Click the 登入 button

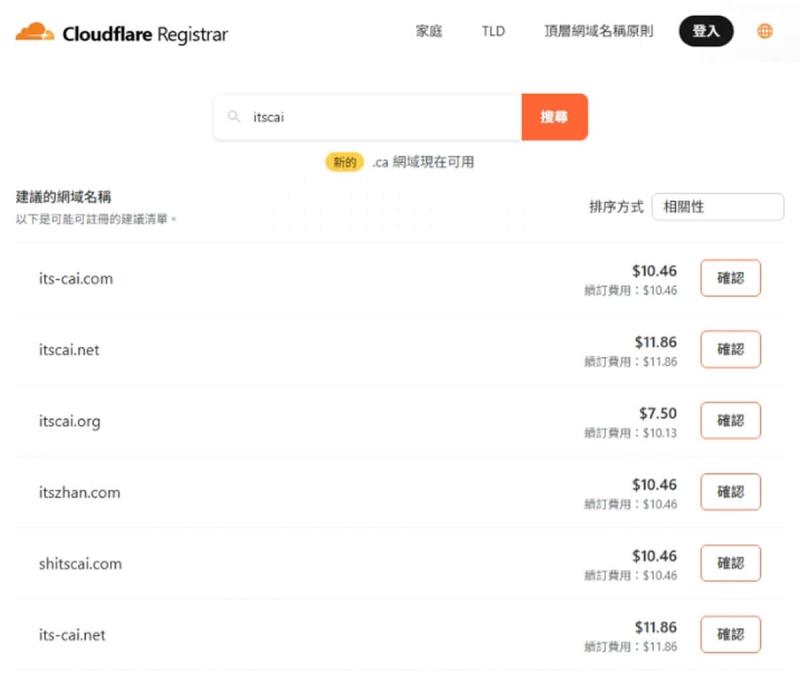coord(706,31)
